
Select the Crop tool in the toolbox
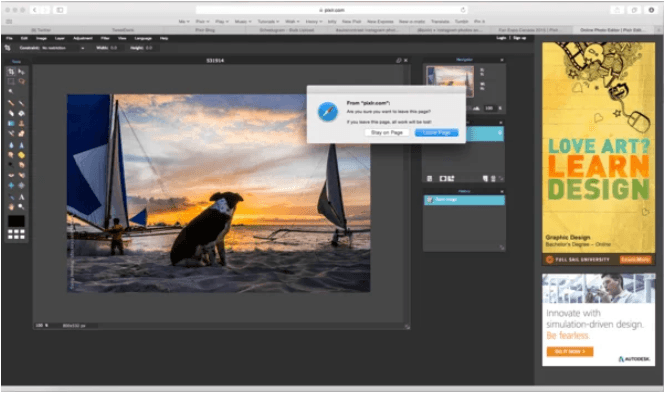[11, 72]
